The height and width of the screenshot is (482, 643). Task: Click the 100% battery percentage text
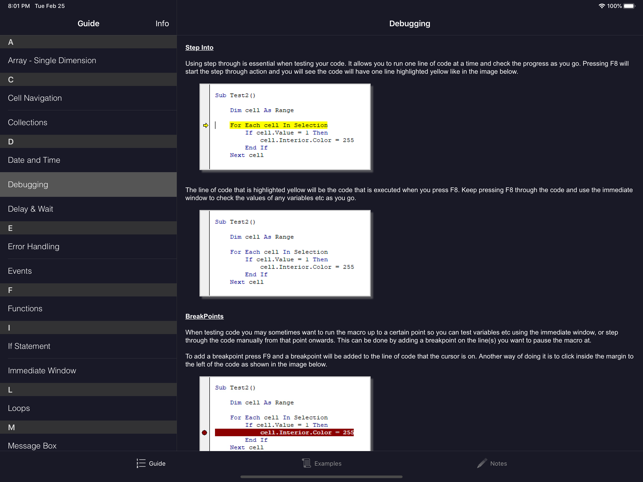614,6
